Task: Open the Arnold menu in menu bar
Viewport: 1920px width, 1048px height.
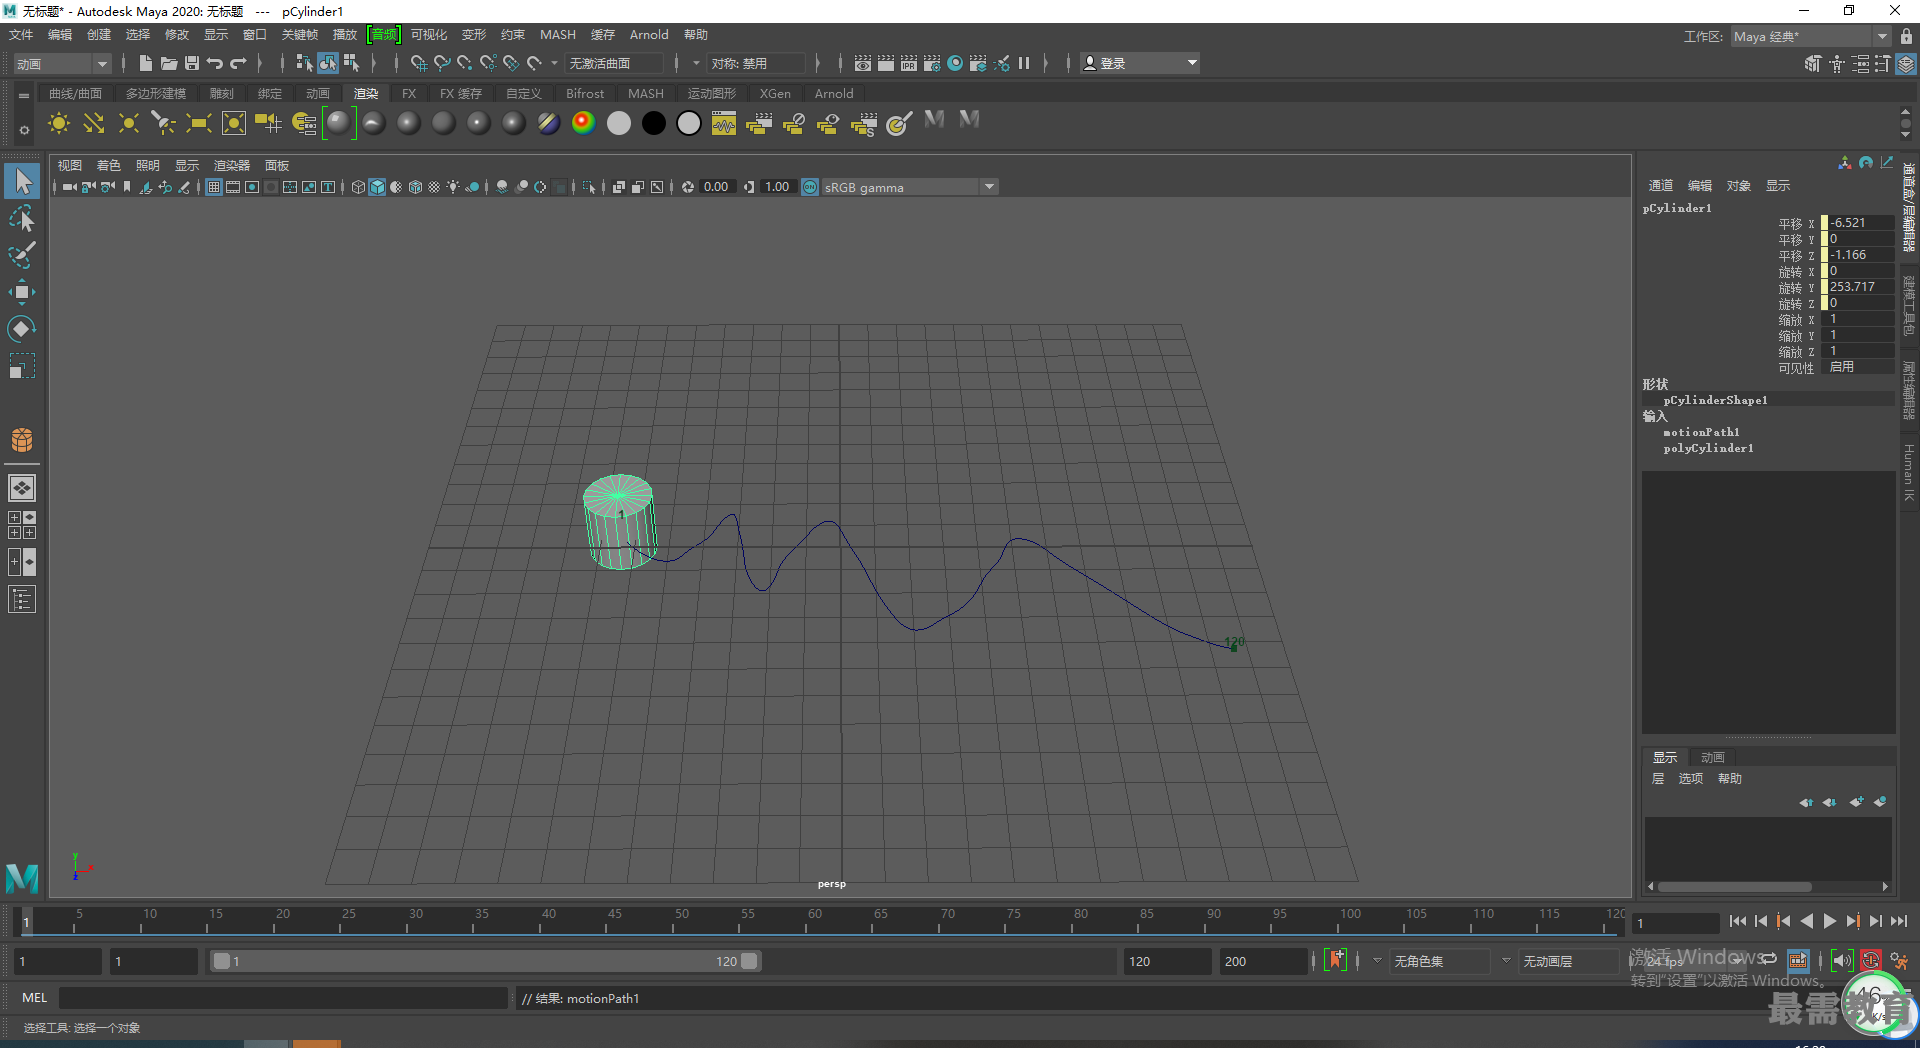Action: click(649, 35)
